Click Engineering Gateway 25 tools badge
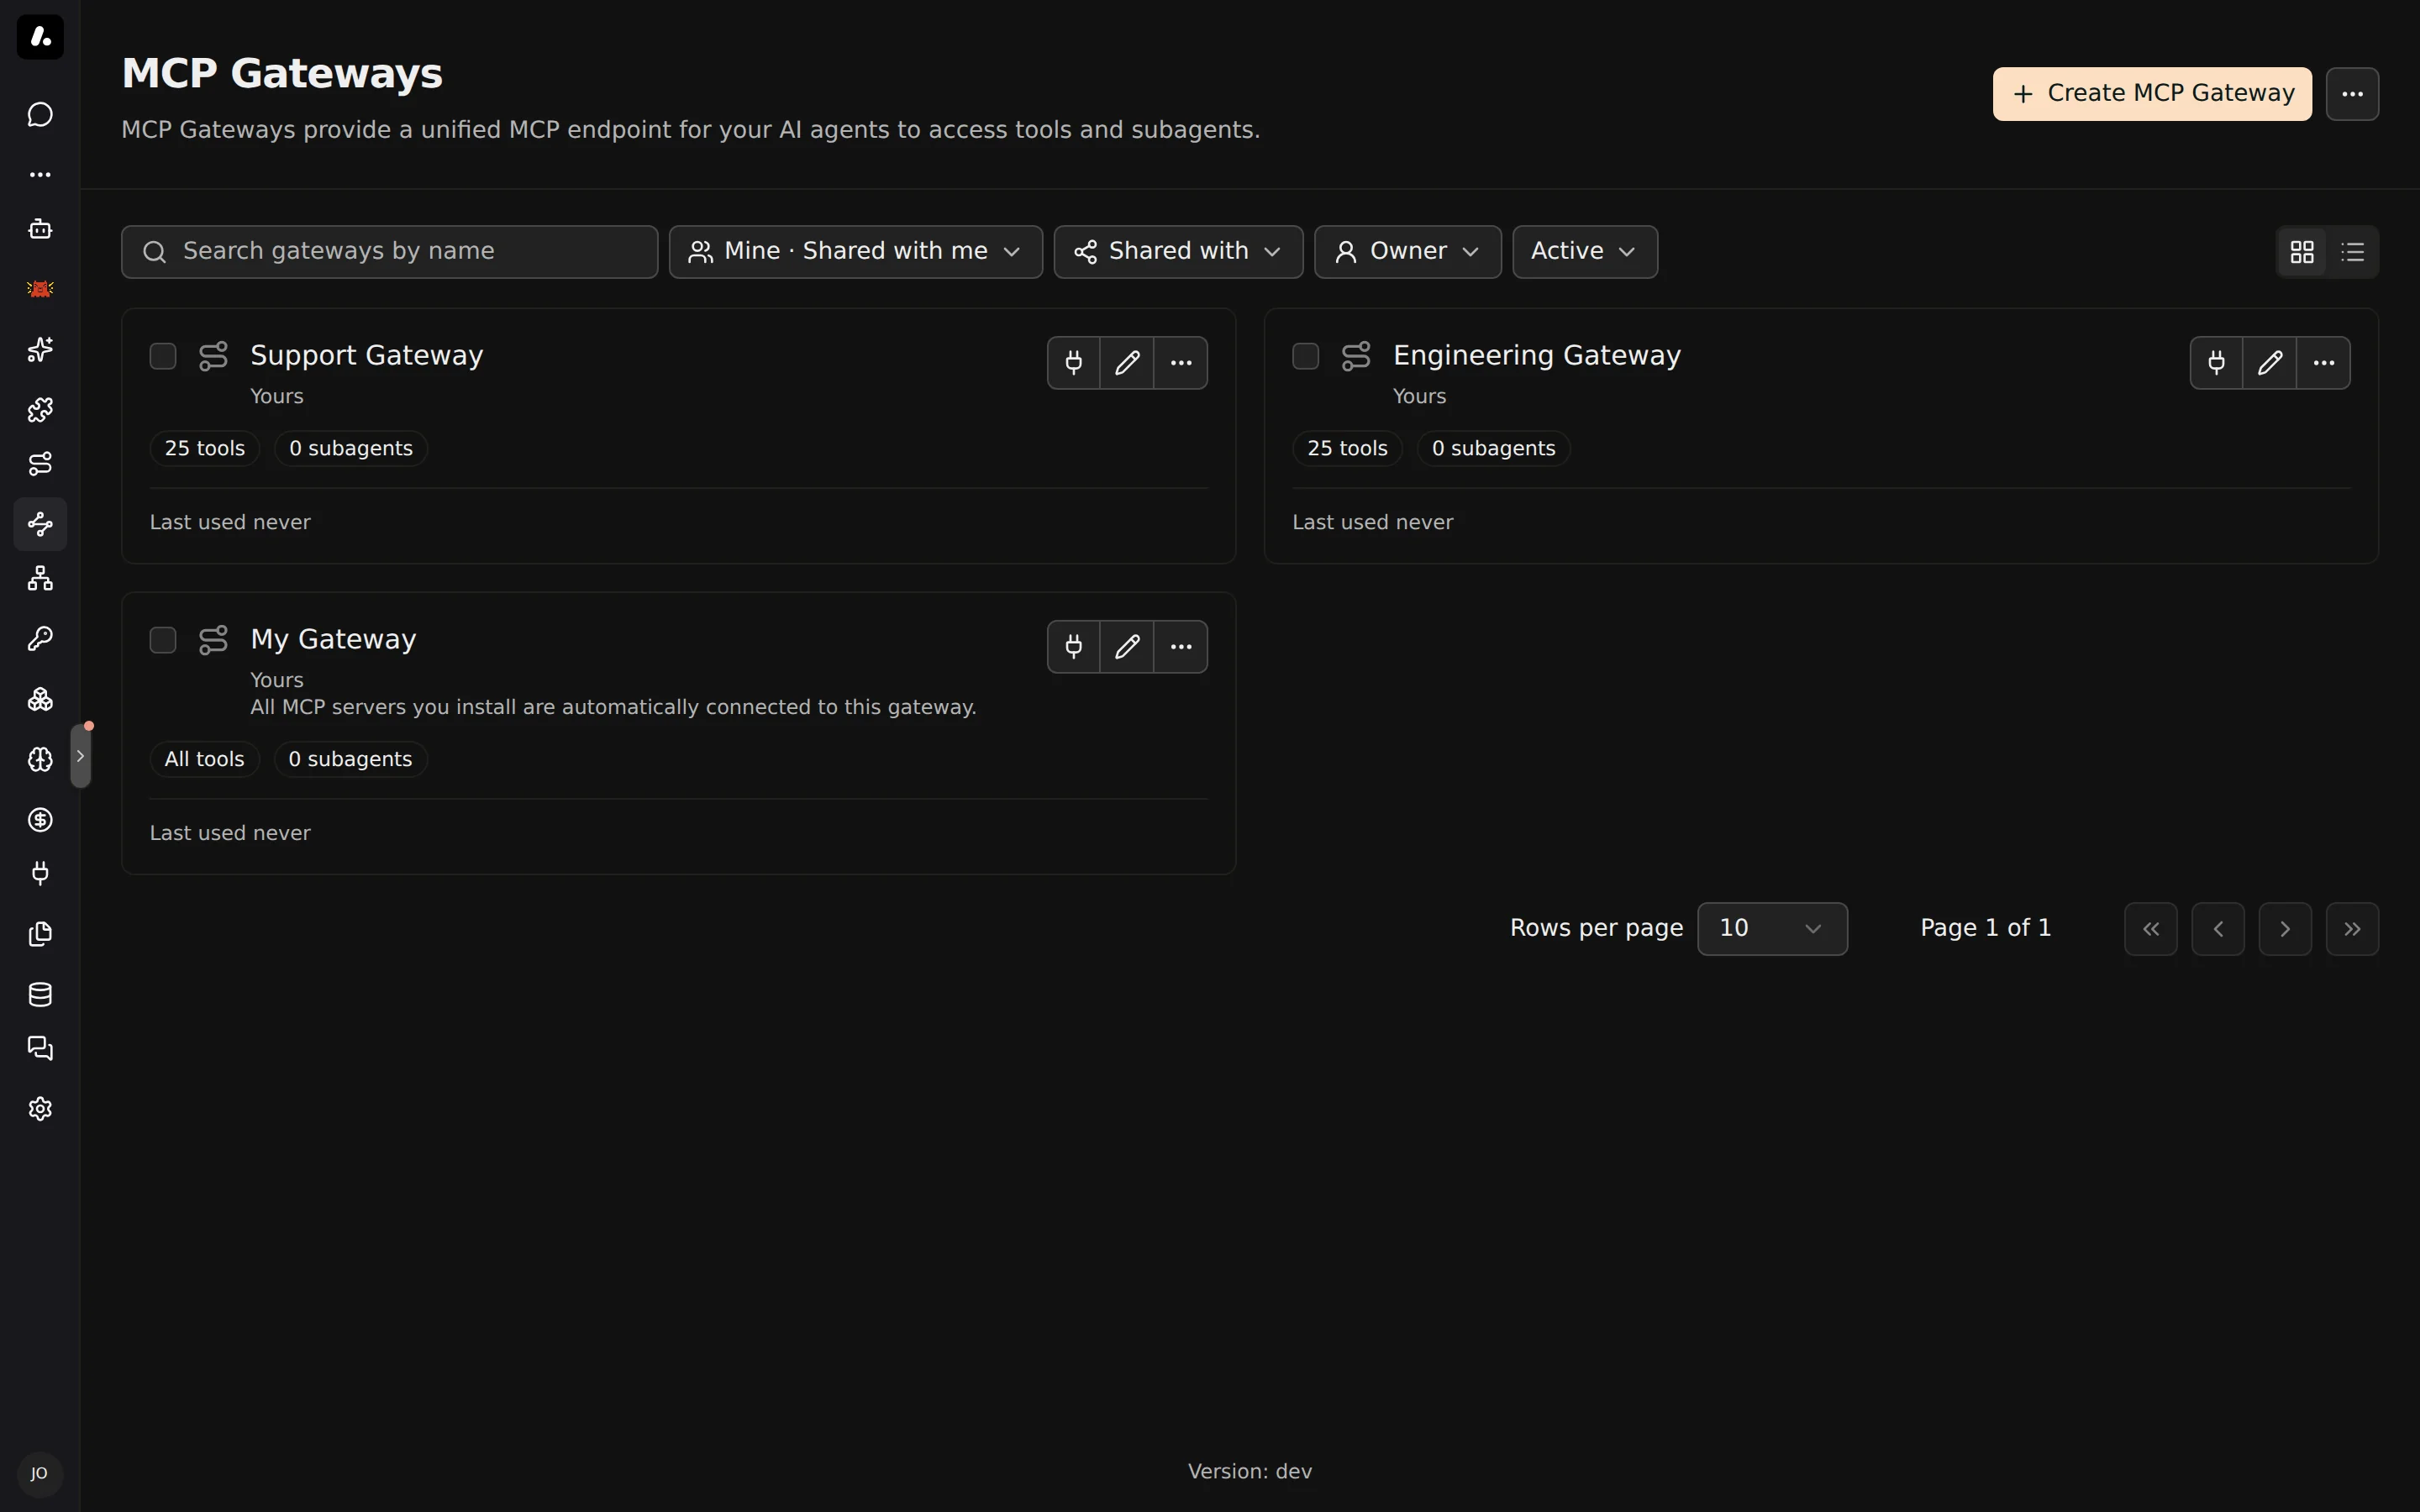The image size is (2420, 1512). click(1347, 448)
